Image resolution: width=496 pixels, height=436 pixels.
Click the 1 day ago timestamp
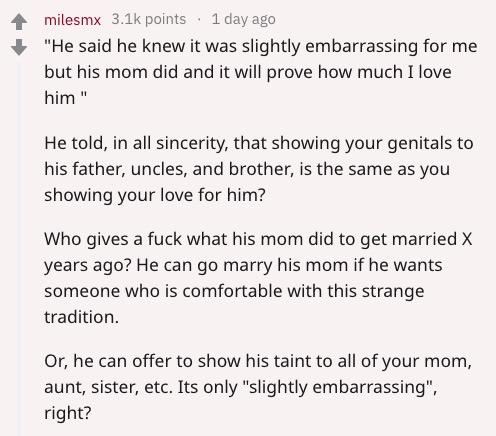pos(243,19)
